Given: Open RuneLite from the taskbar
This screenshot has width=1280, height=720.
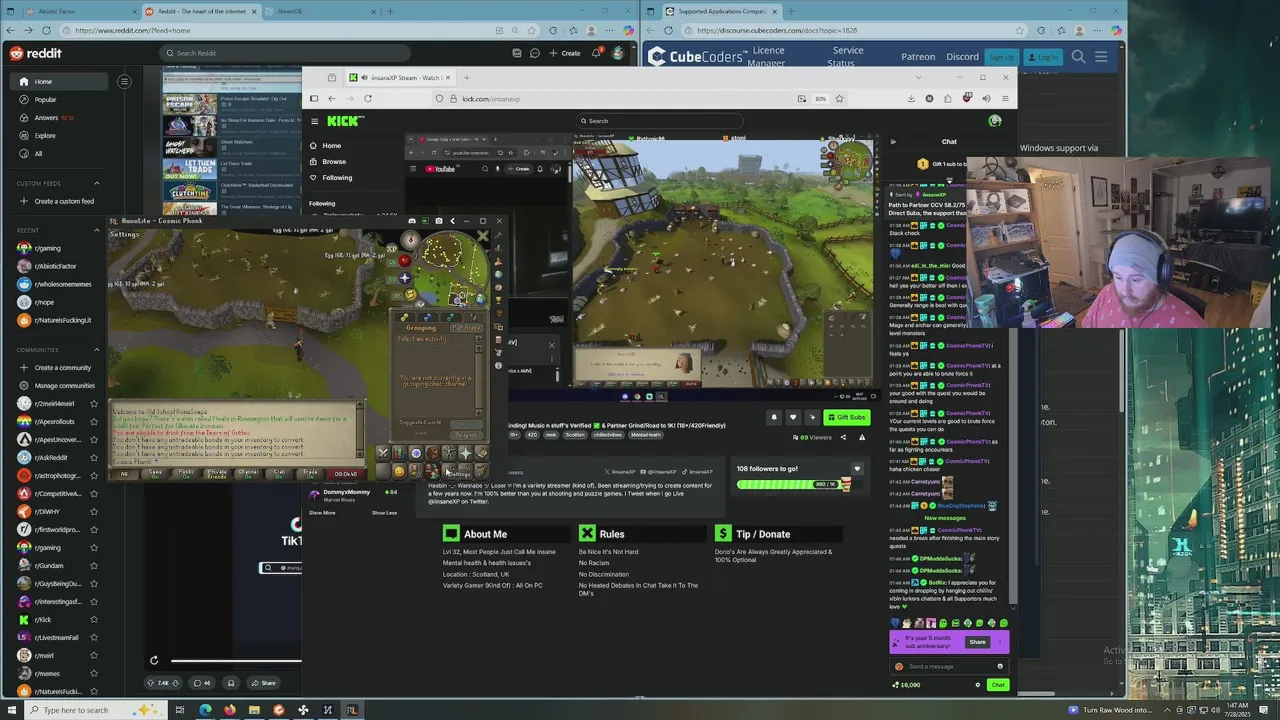Looking at the screenshot, I should 352,710.
